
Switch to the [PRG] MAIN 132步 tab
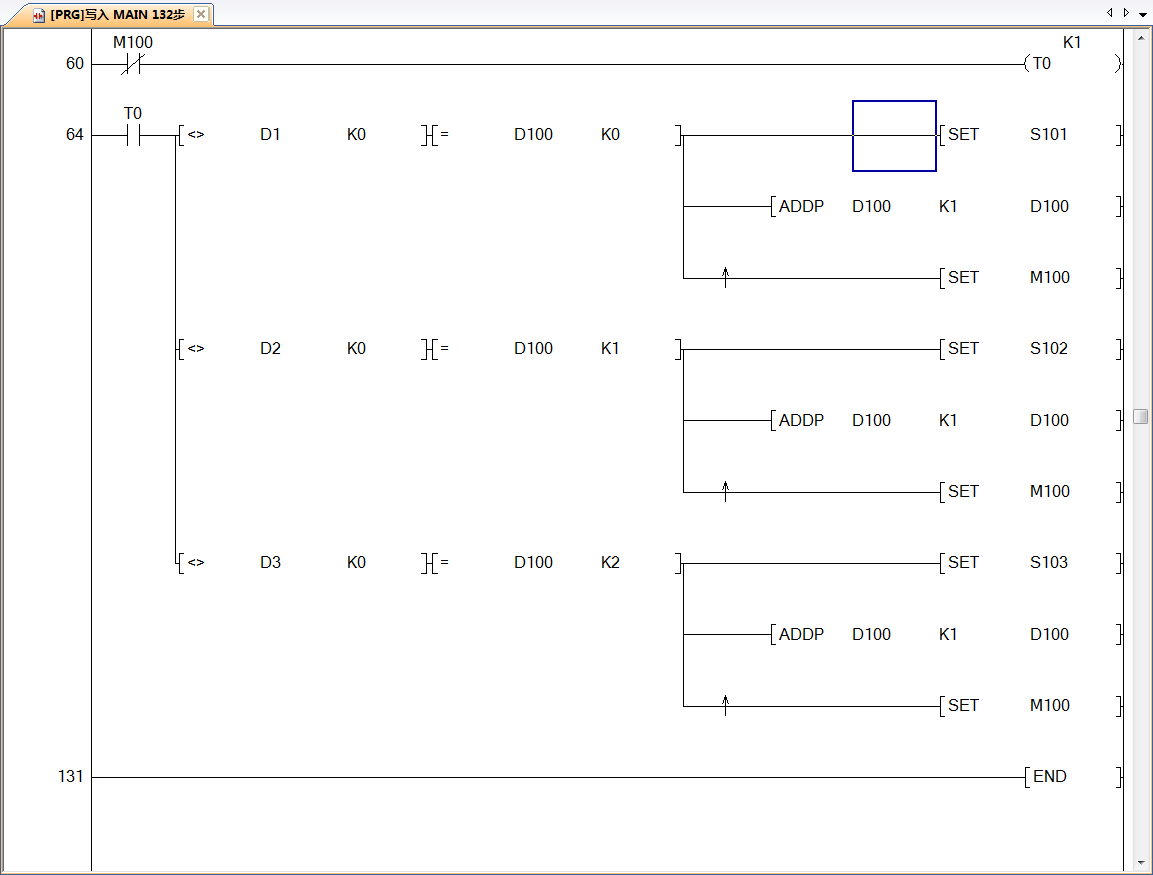click(116, 15)
